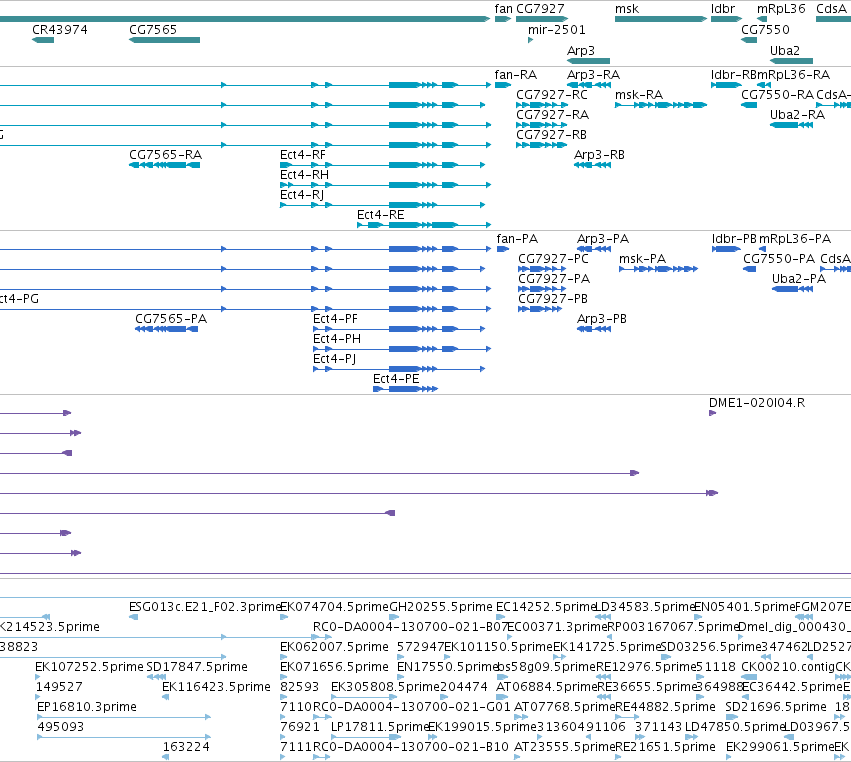
Task: Click the 149527 EST label
Action: pyautogui.click(x=59, y=687)
